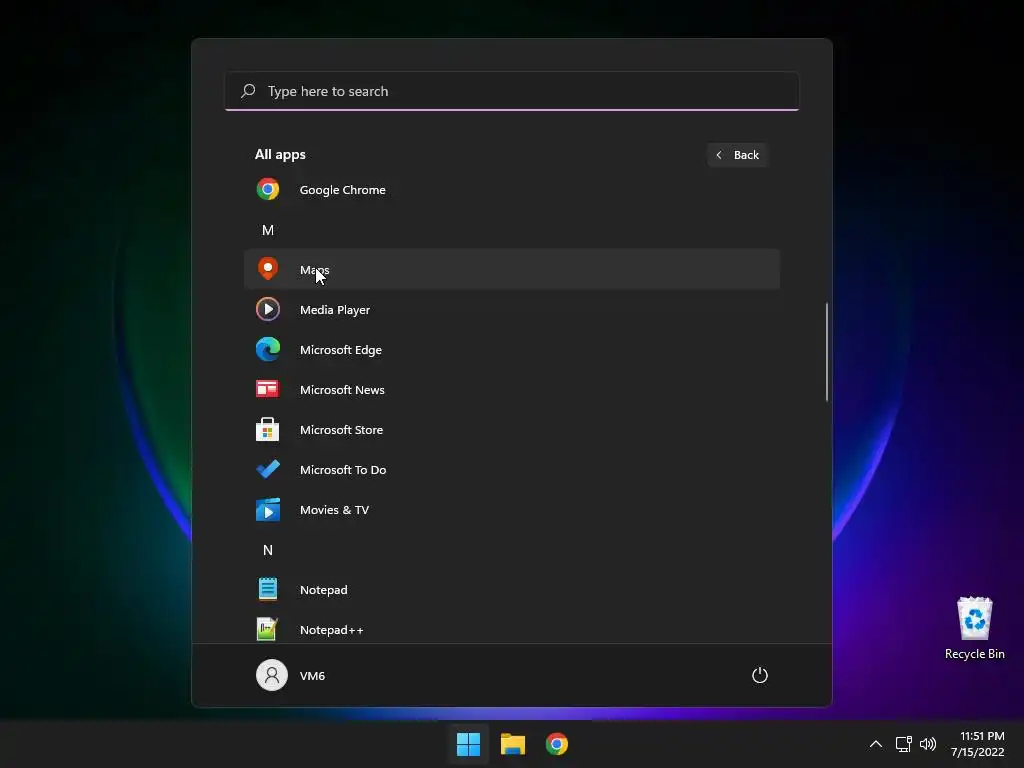Launch Microsoft Edge icon in list
1024x768 pixels.
click(268, 349)
